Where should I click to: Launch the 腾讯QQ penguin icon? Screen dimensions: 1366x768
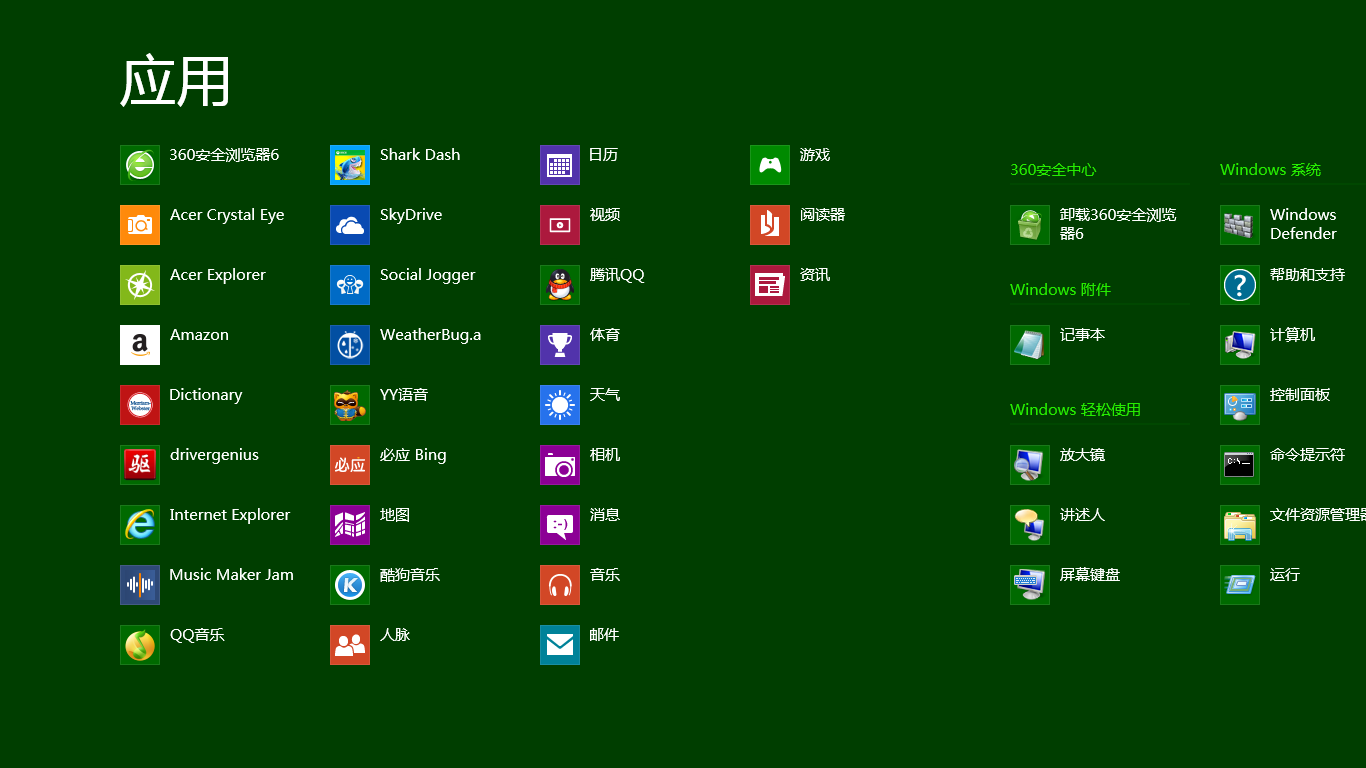tap(560, 285)
